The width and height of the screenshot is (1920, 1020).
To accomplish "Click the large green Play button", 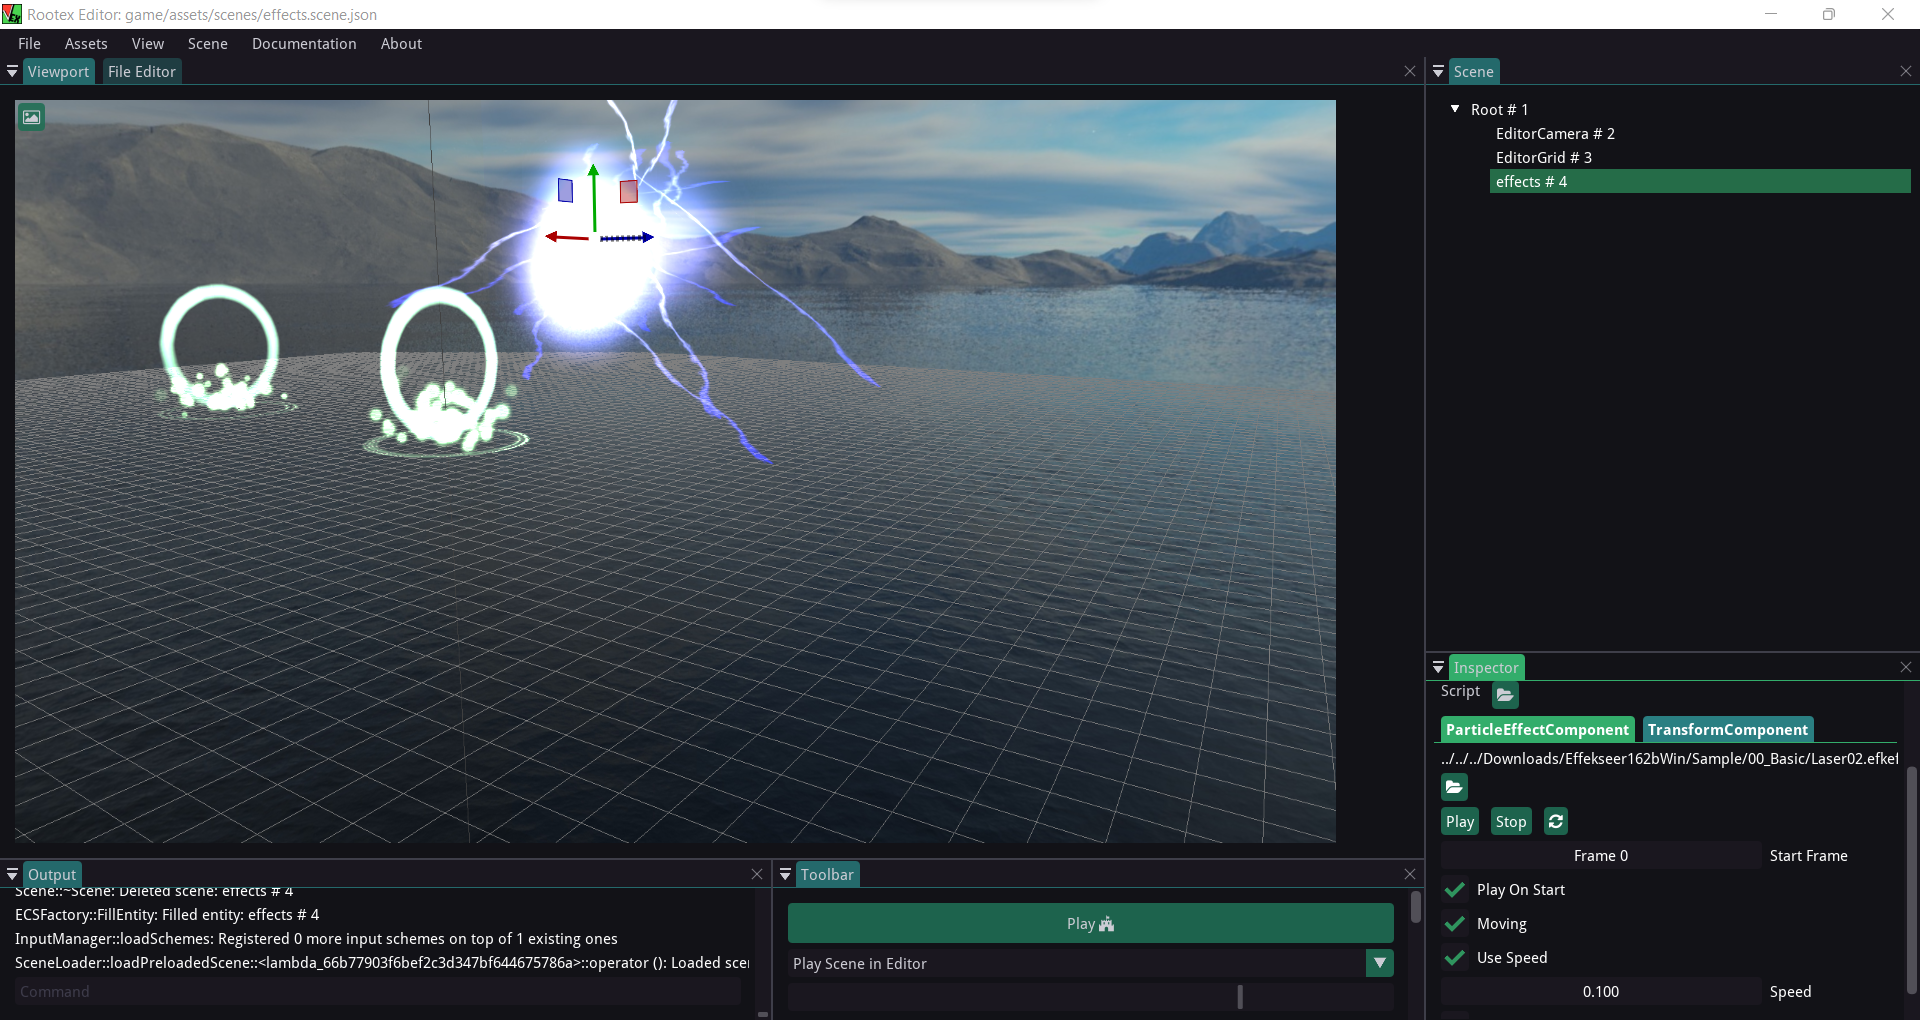I will tap(1090, 923).
